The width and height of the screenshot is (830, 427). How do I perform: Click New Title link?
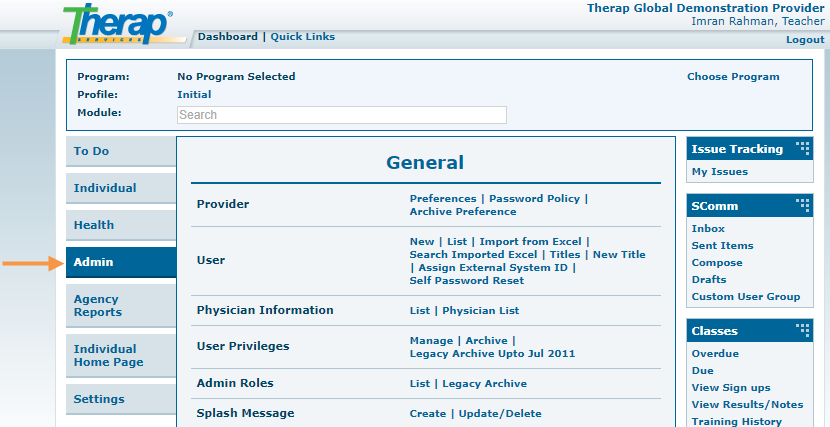pos(619,255)
